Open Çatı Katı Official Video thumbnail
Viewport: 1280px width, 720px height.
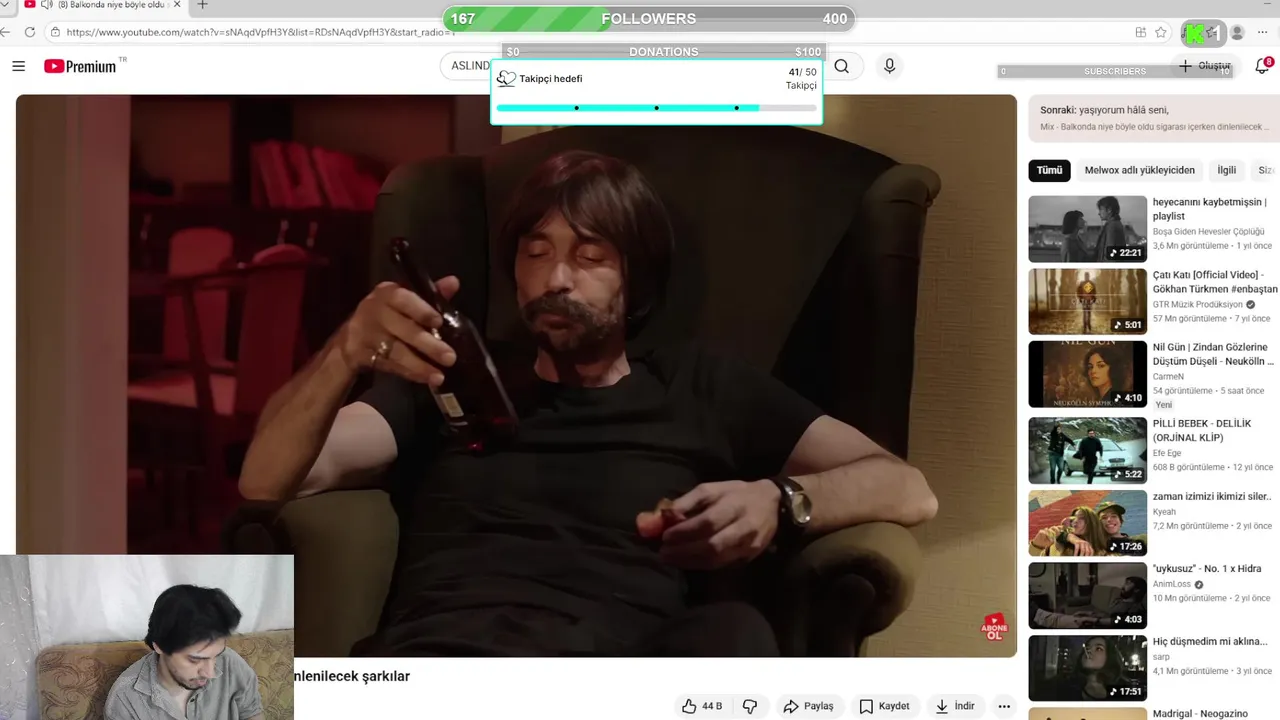click(x=1087, y=301)
